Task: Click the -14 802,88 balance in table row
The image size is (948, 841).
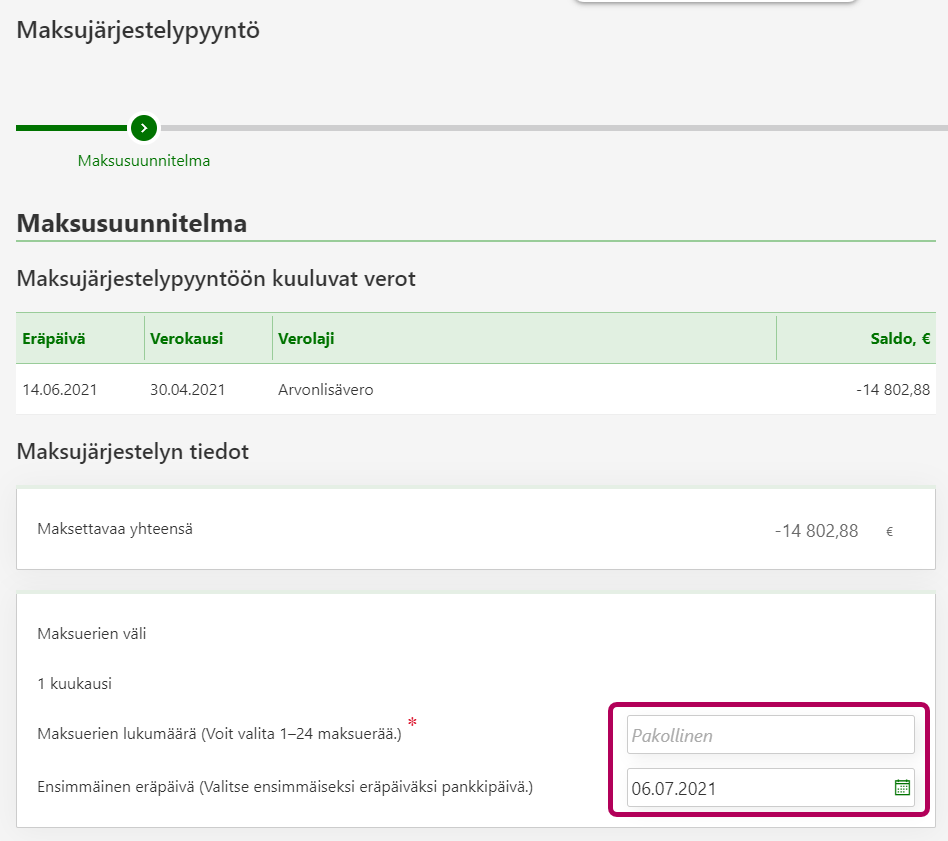Action: pos(892,390)
